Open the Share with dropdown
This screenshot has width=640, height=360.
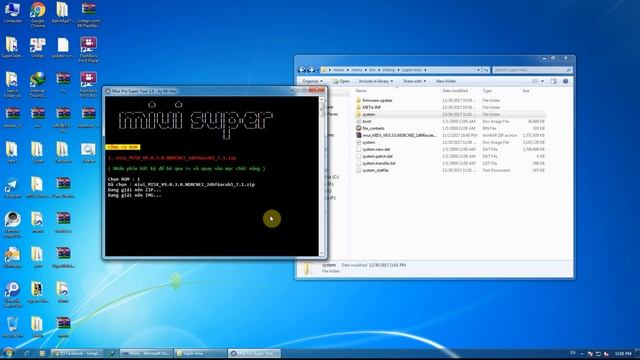414,81
